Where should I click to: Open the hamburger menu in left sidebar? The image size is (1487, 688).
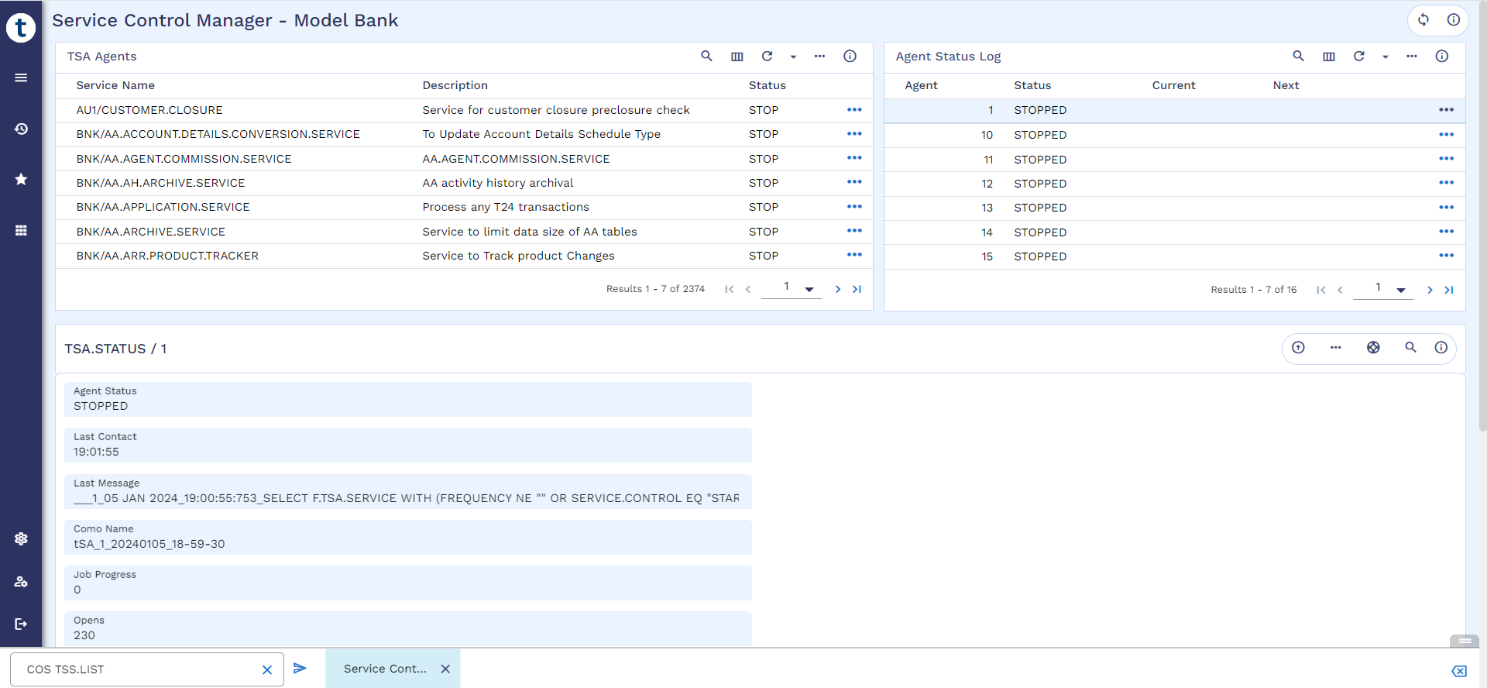coord(21,78)
